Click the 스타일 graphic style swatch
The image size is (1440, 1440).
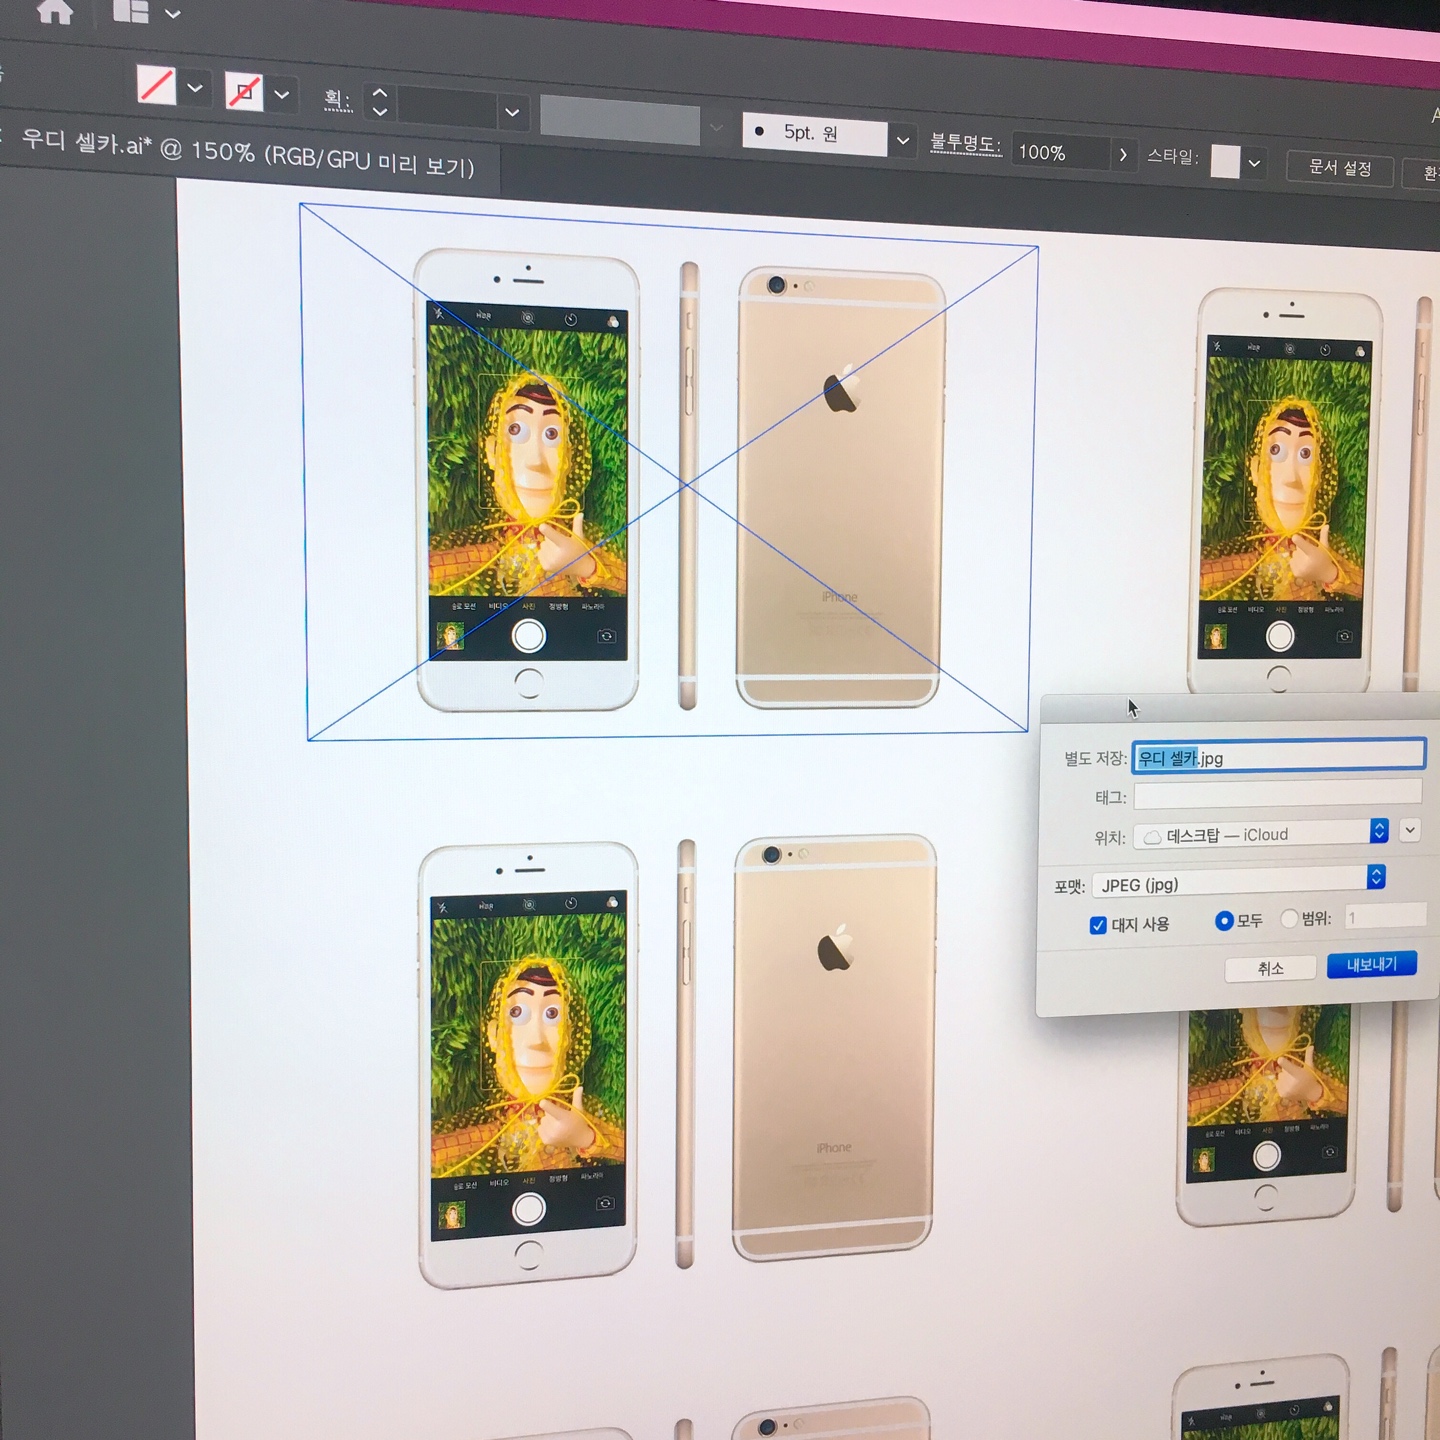(1225, 162)
